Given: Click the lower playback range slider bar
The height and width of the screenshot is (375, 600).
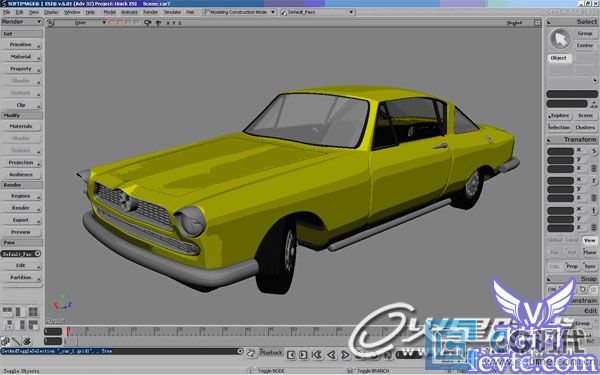Looking at the screenshot, I should 245,341.
